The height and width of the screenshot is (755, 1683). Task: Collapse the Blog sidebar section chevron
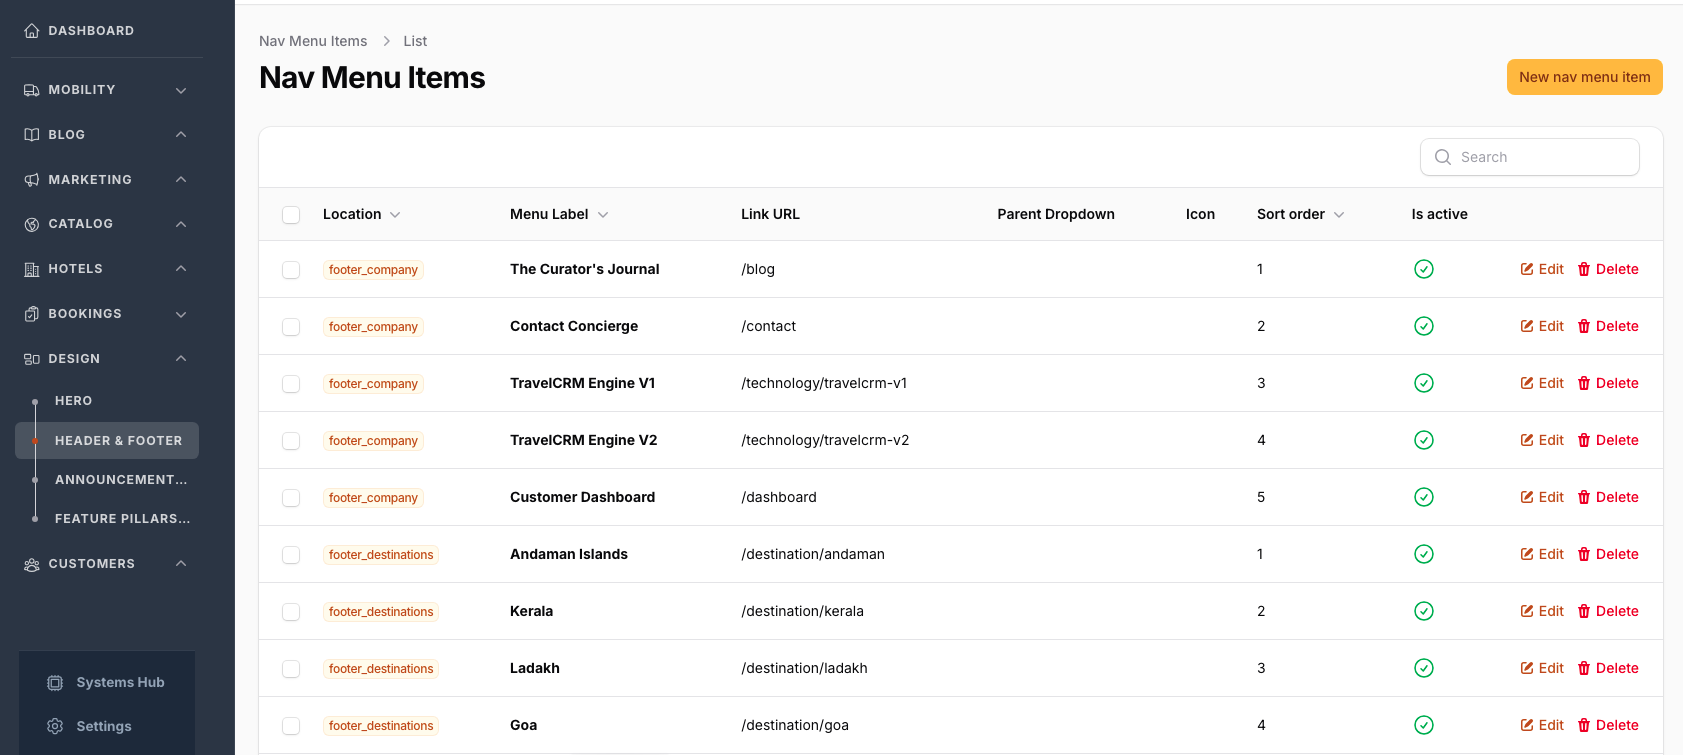tap(181, 135)
